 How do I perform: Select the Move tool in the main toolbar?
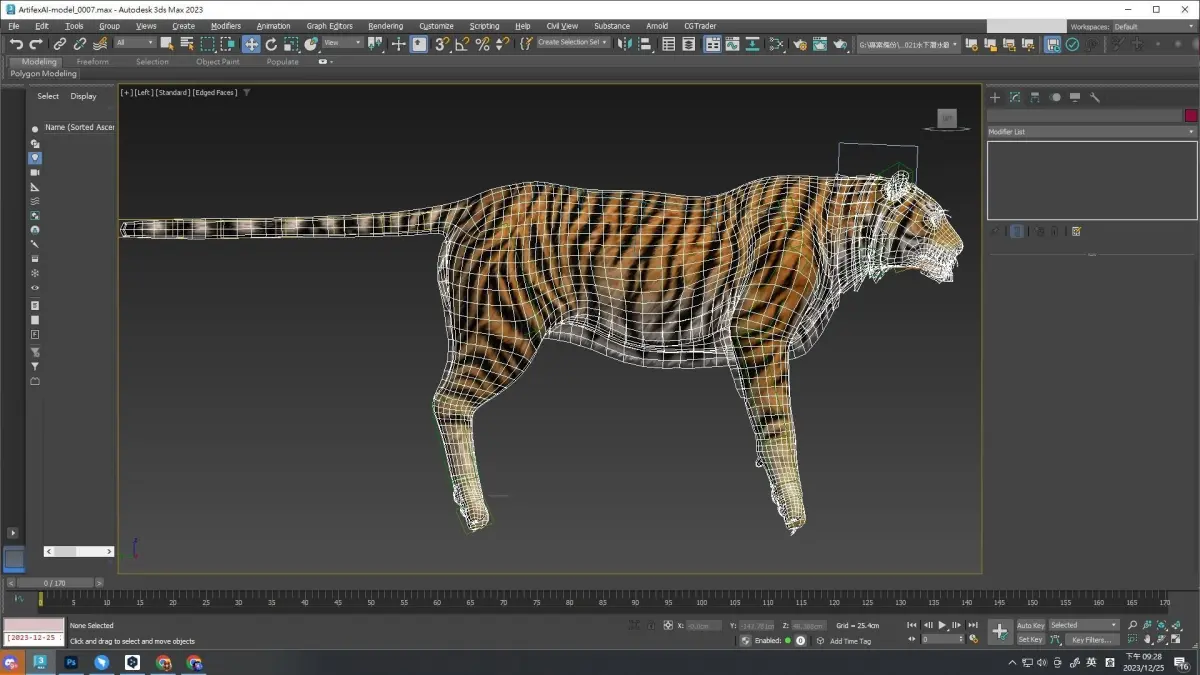[251, 44]
